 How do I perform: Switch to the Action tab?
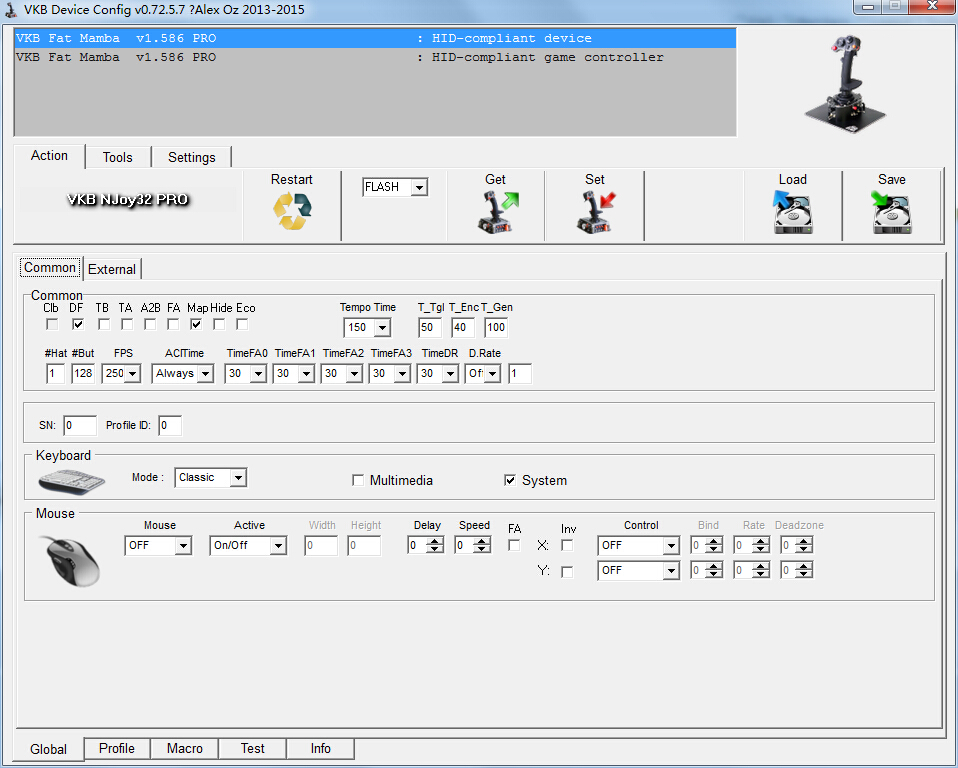click(x=49, y=156)
